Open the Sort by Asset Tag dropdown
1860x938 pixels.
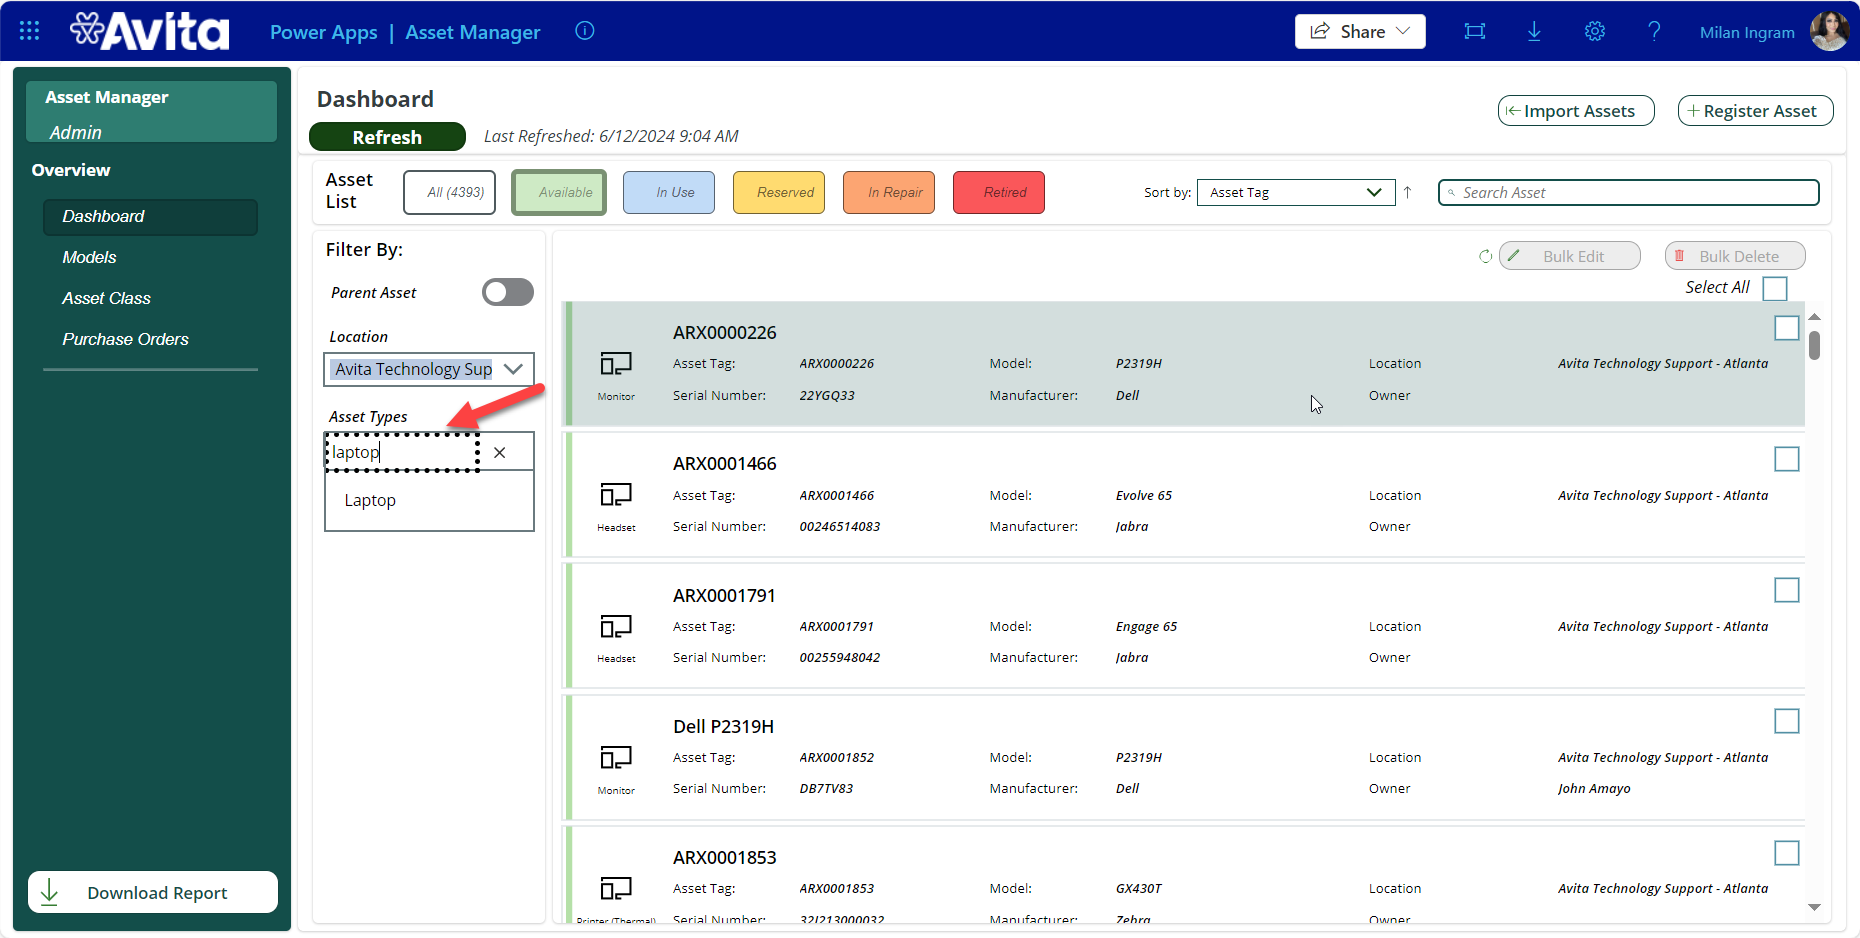coord(1296,192)
